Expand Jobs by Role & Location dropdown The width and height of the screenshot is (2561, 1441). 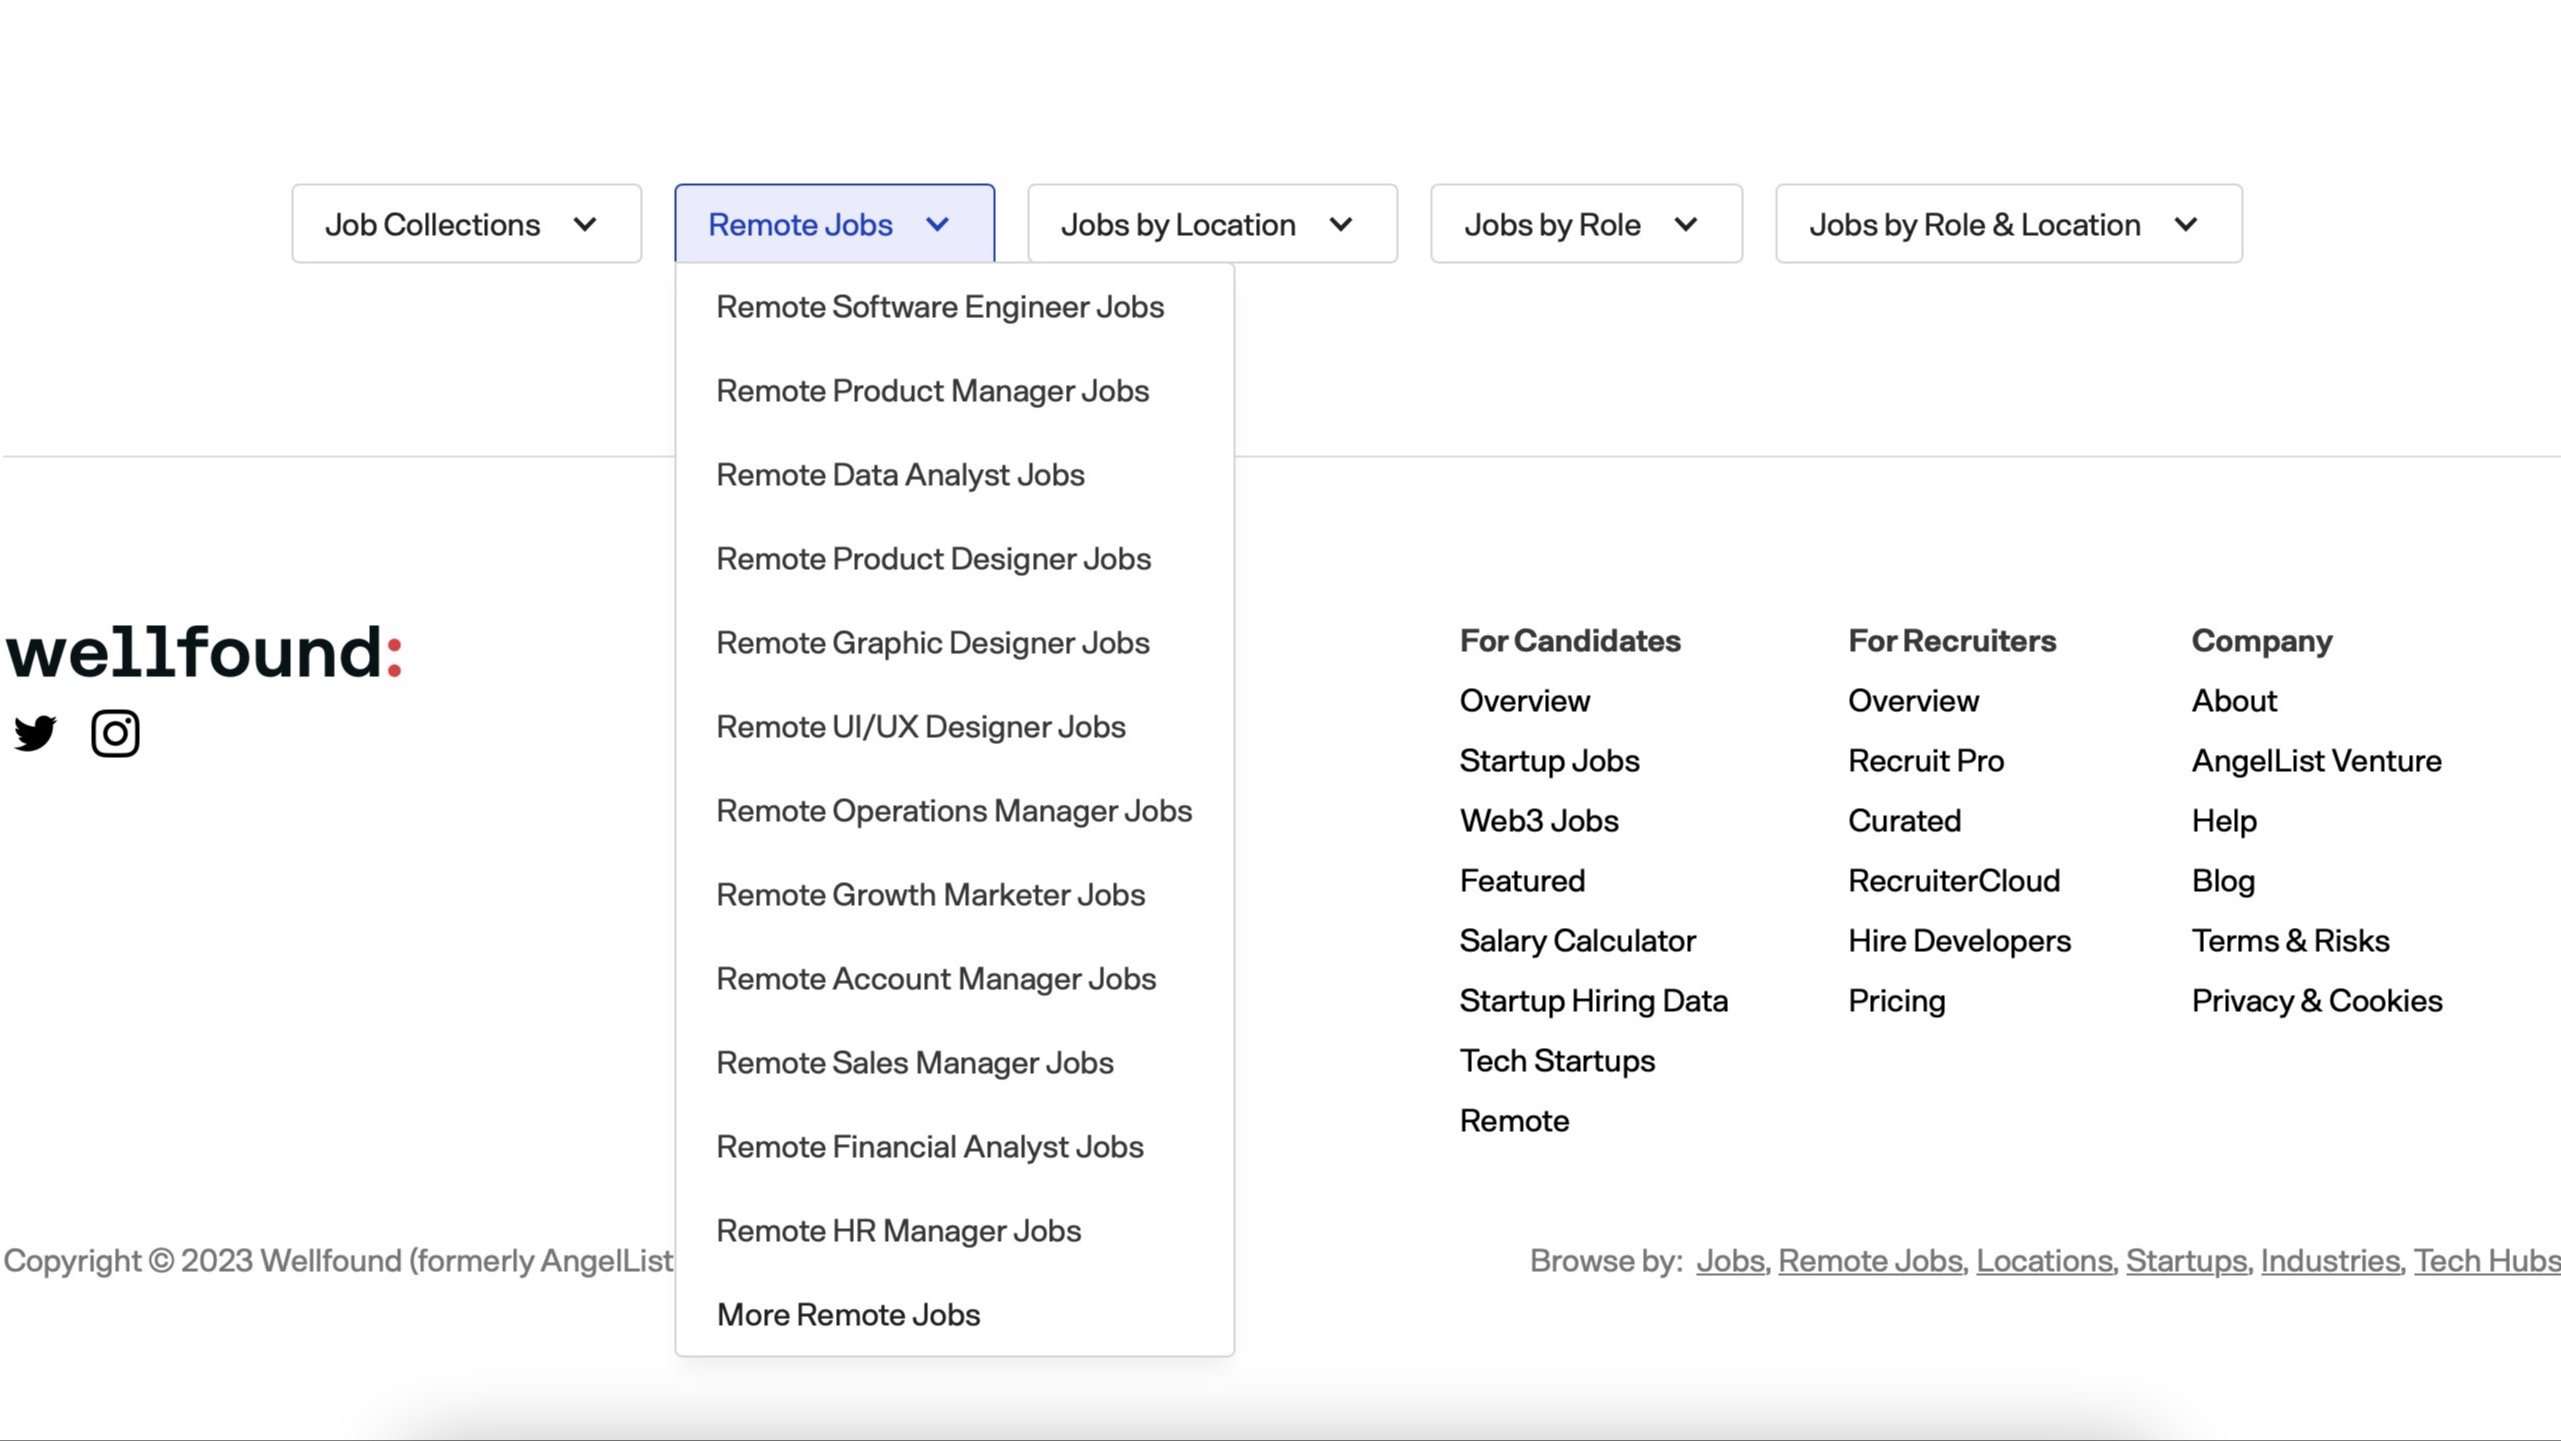pyautogui.click(x=2008, y=224)
